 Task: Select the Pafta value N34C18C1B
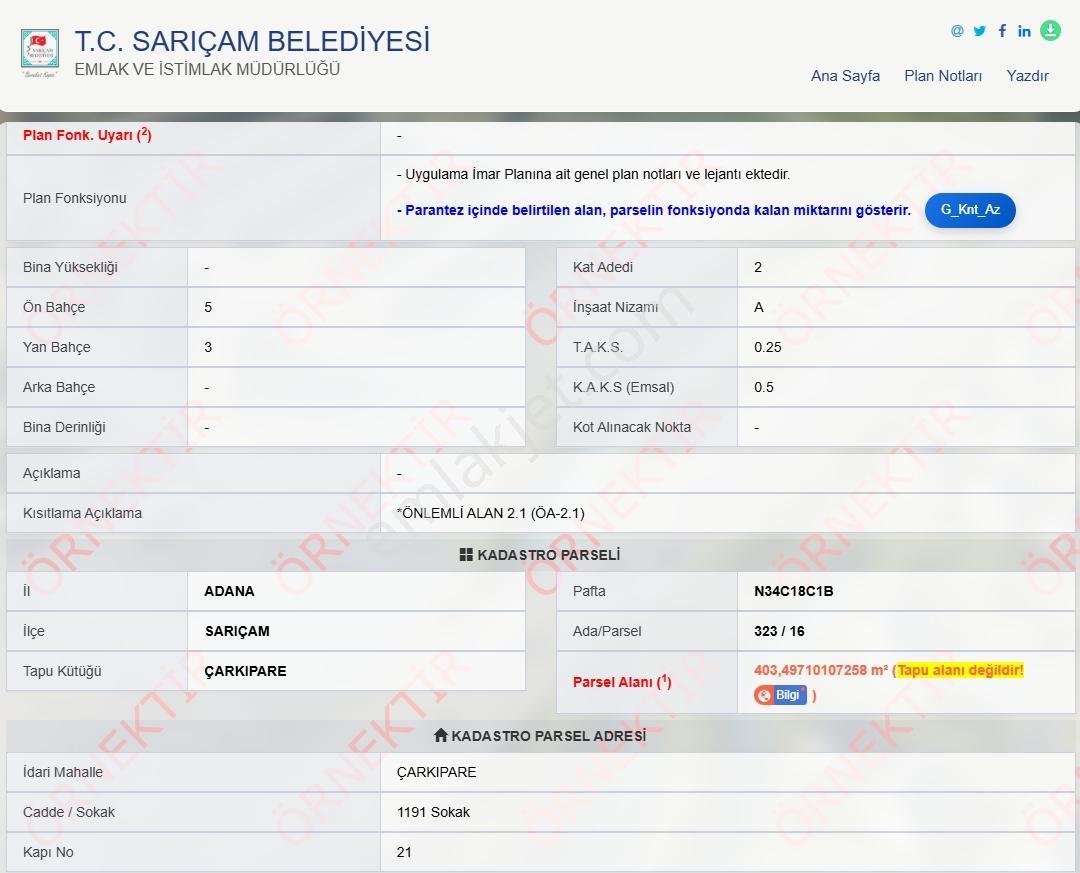(x=793, y=591)
